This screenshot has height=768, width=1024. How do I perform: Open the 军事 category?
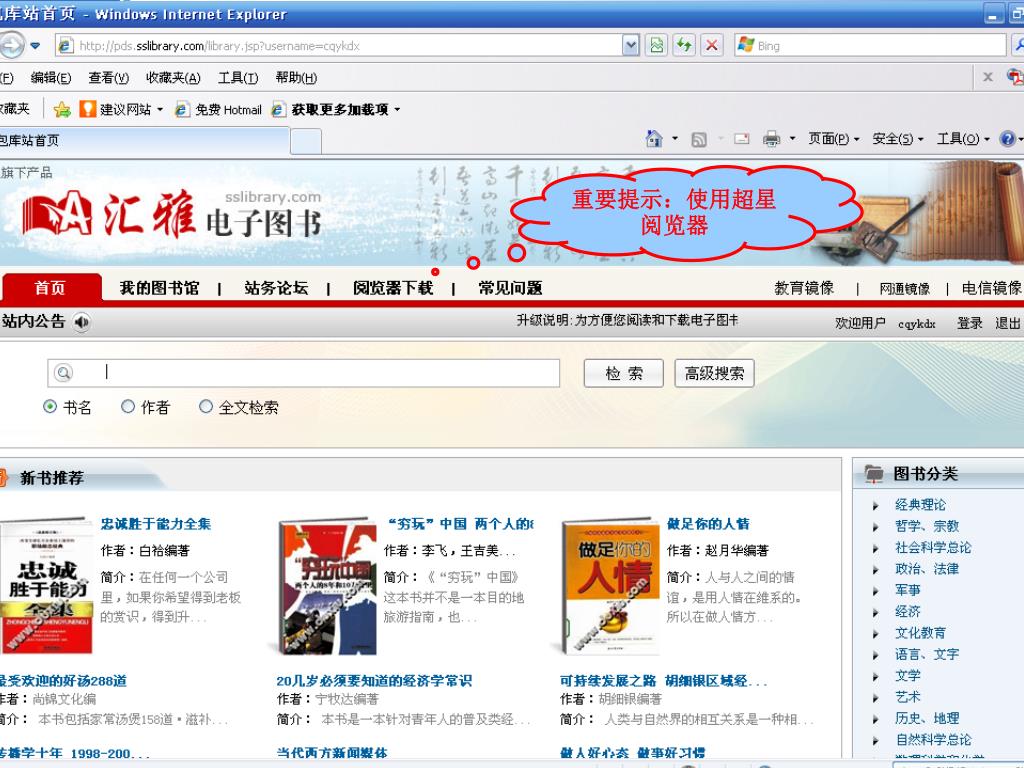point(907,590)
